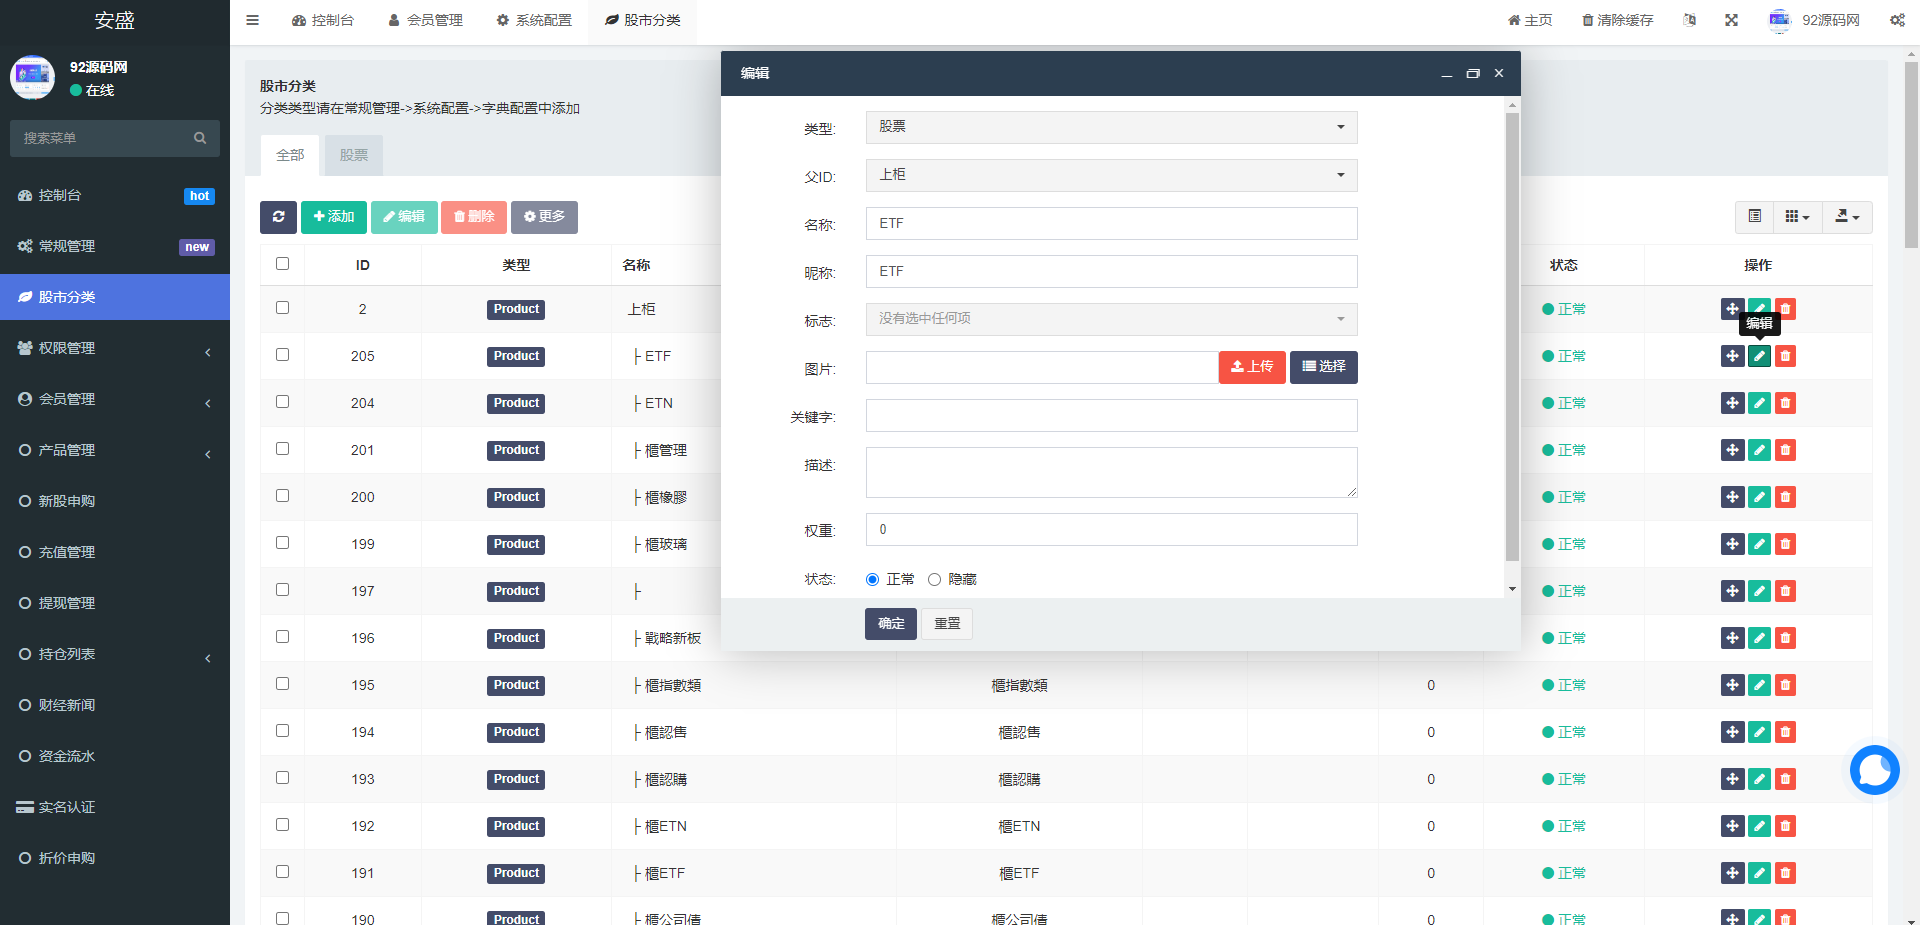This screenshot has width=1920, height=925.
Task: Click the red 上传 upload button
Action: (x=1251, y=367)
